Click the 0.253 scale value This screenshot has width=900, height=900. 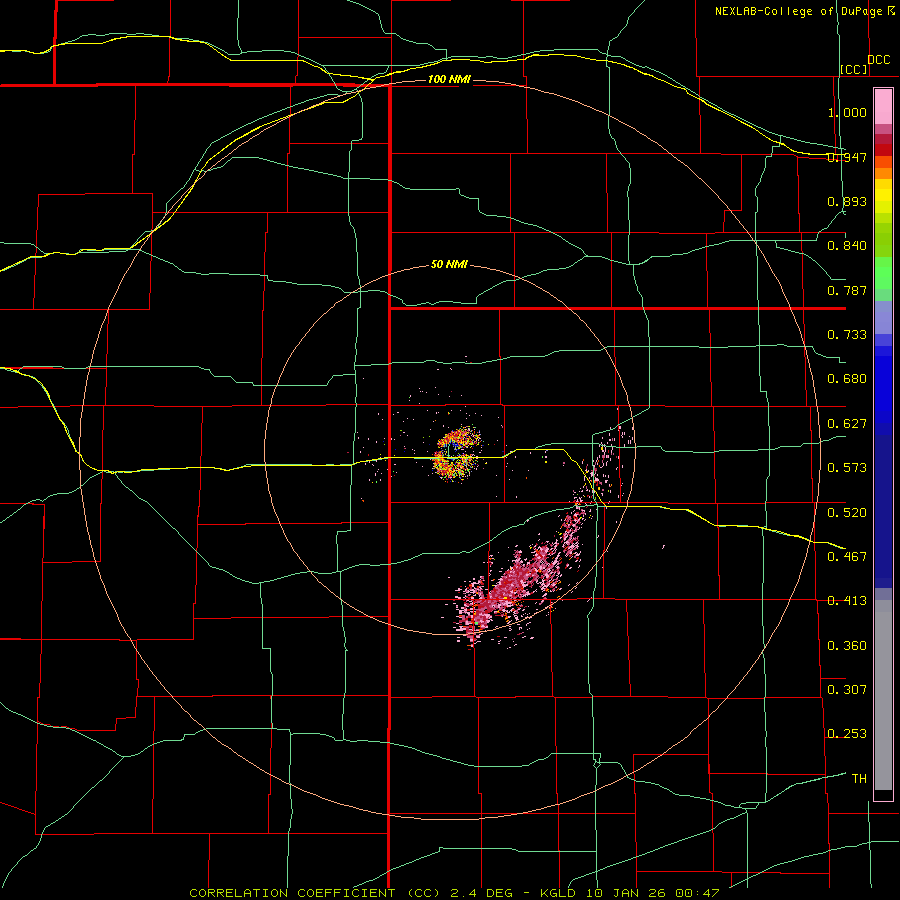click(847, 734)
